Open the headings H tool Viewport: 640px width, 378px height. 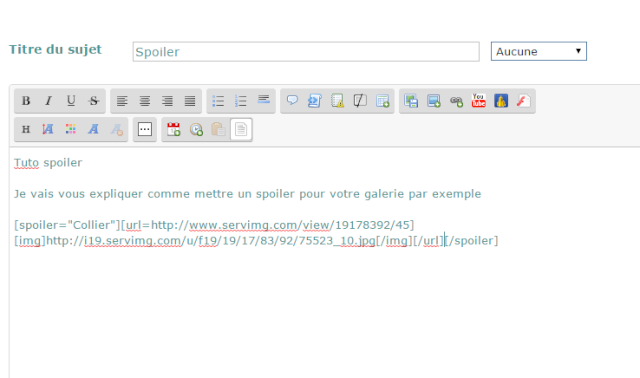26,129
